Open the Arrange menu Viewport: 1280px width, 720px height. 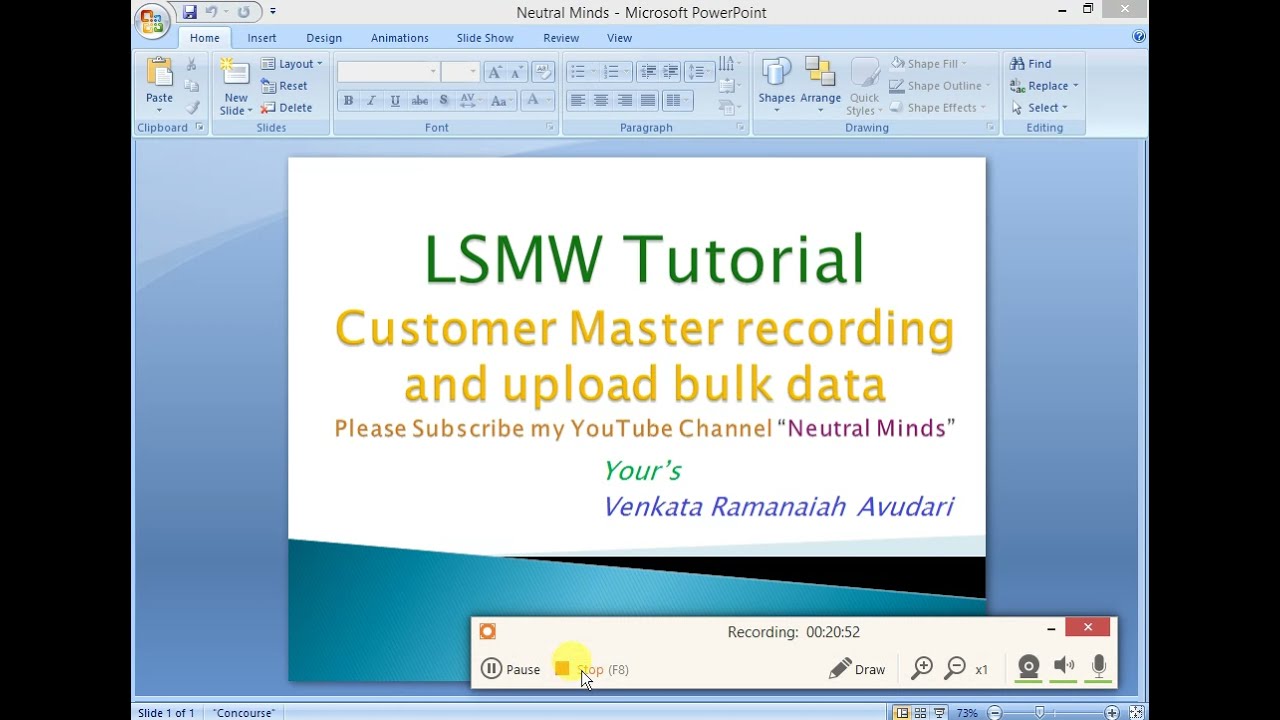820,85
